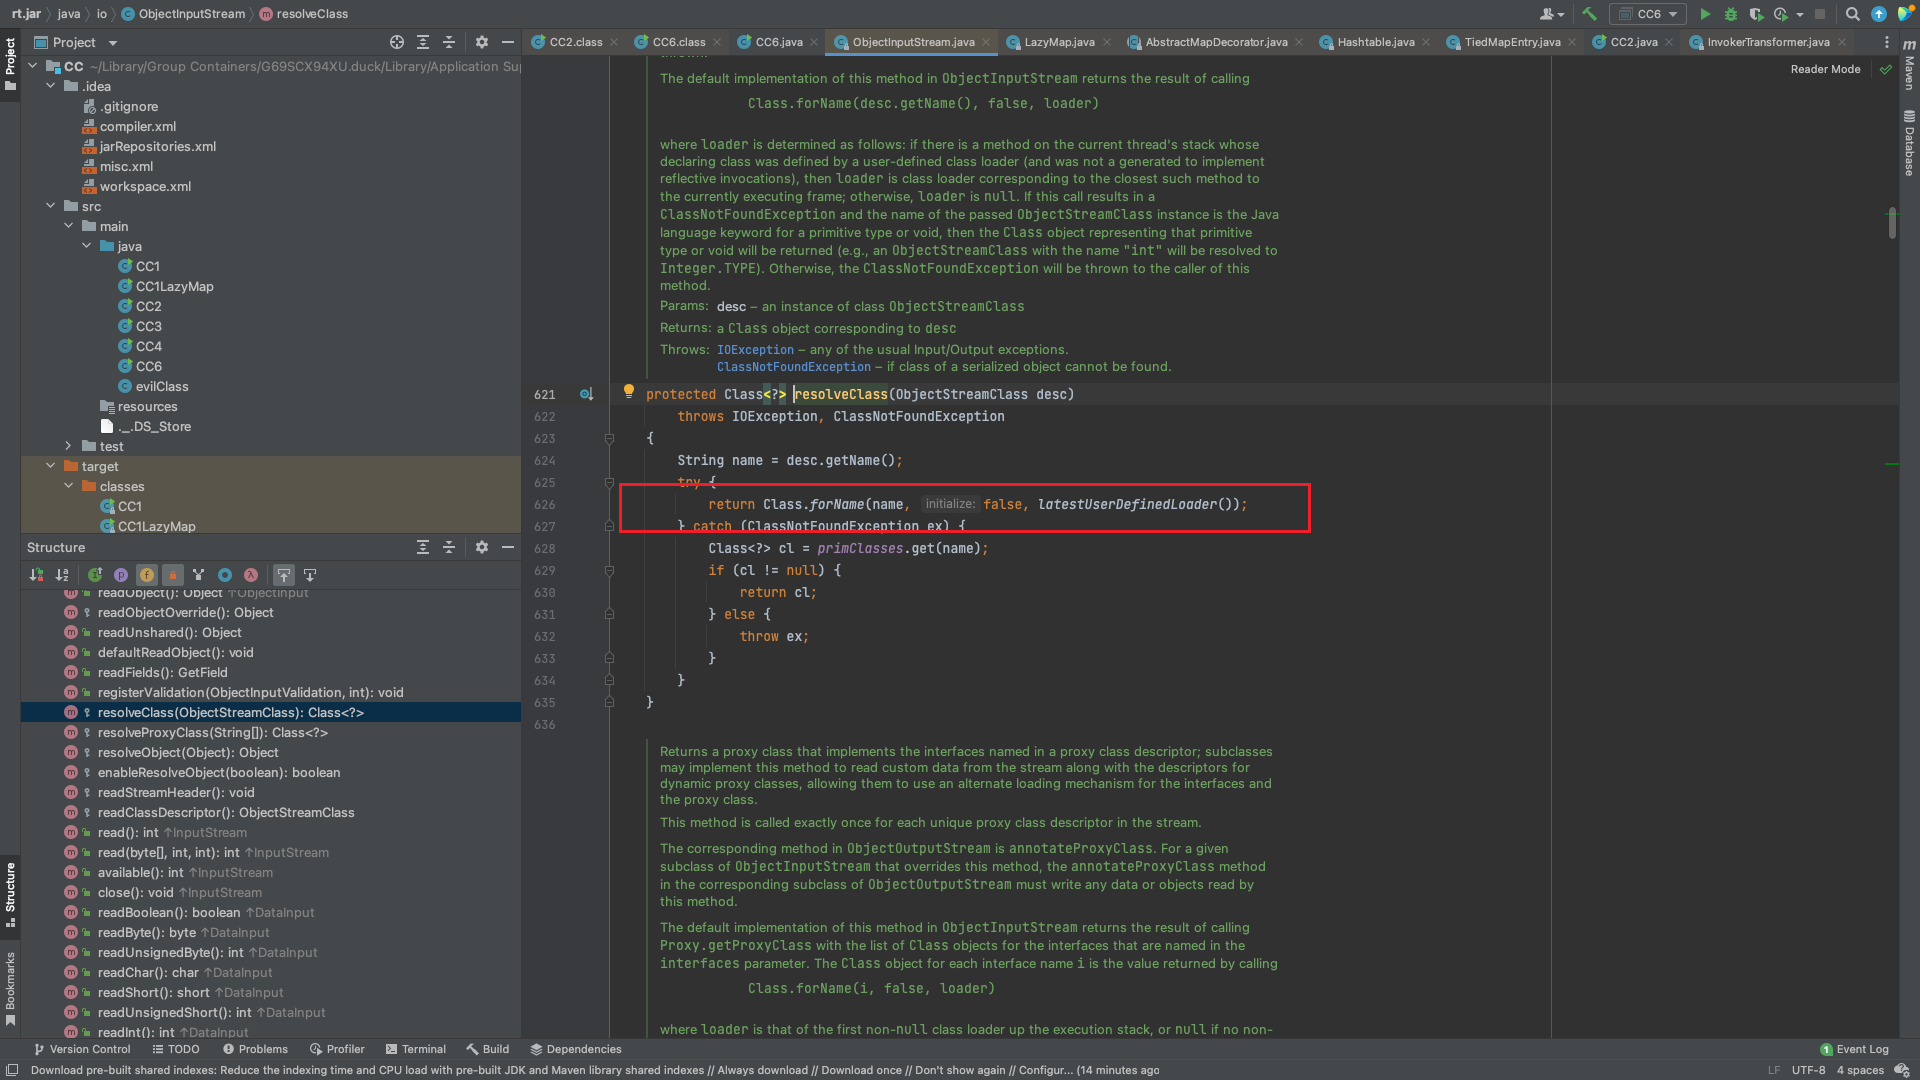Screen dimensions: 1920x1080
Task: Collapse the java source folder
Action: pos(86,246)
